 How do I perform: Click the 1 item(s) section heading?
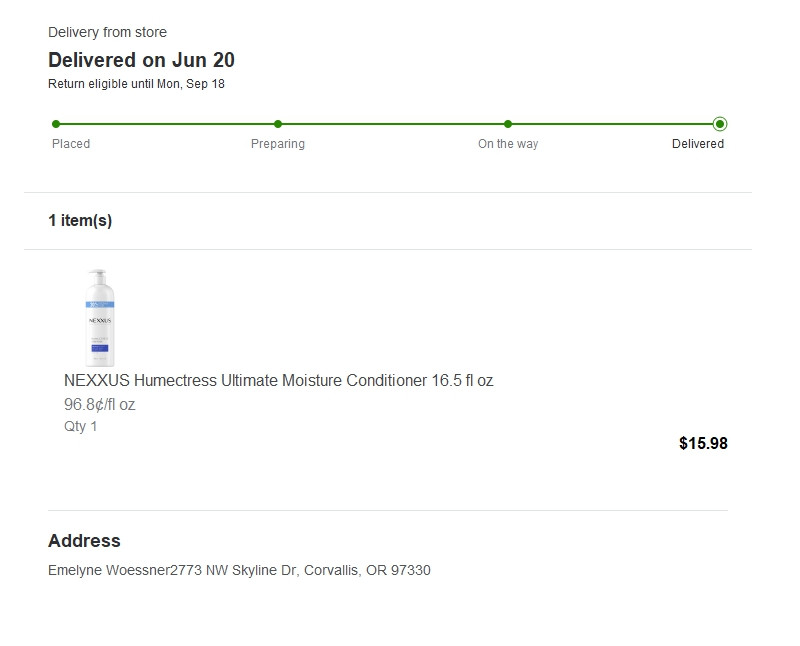[80, 221]
